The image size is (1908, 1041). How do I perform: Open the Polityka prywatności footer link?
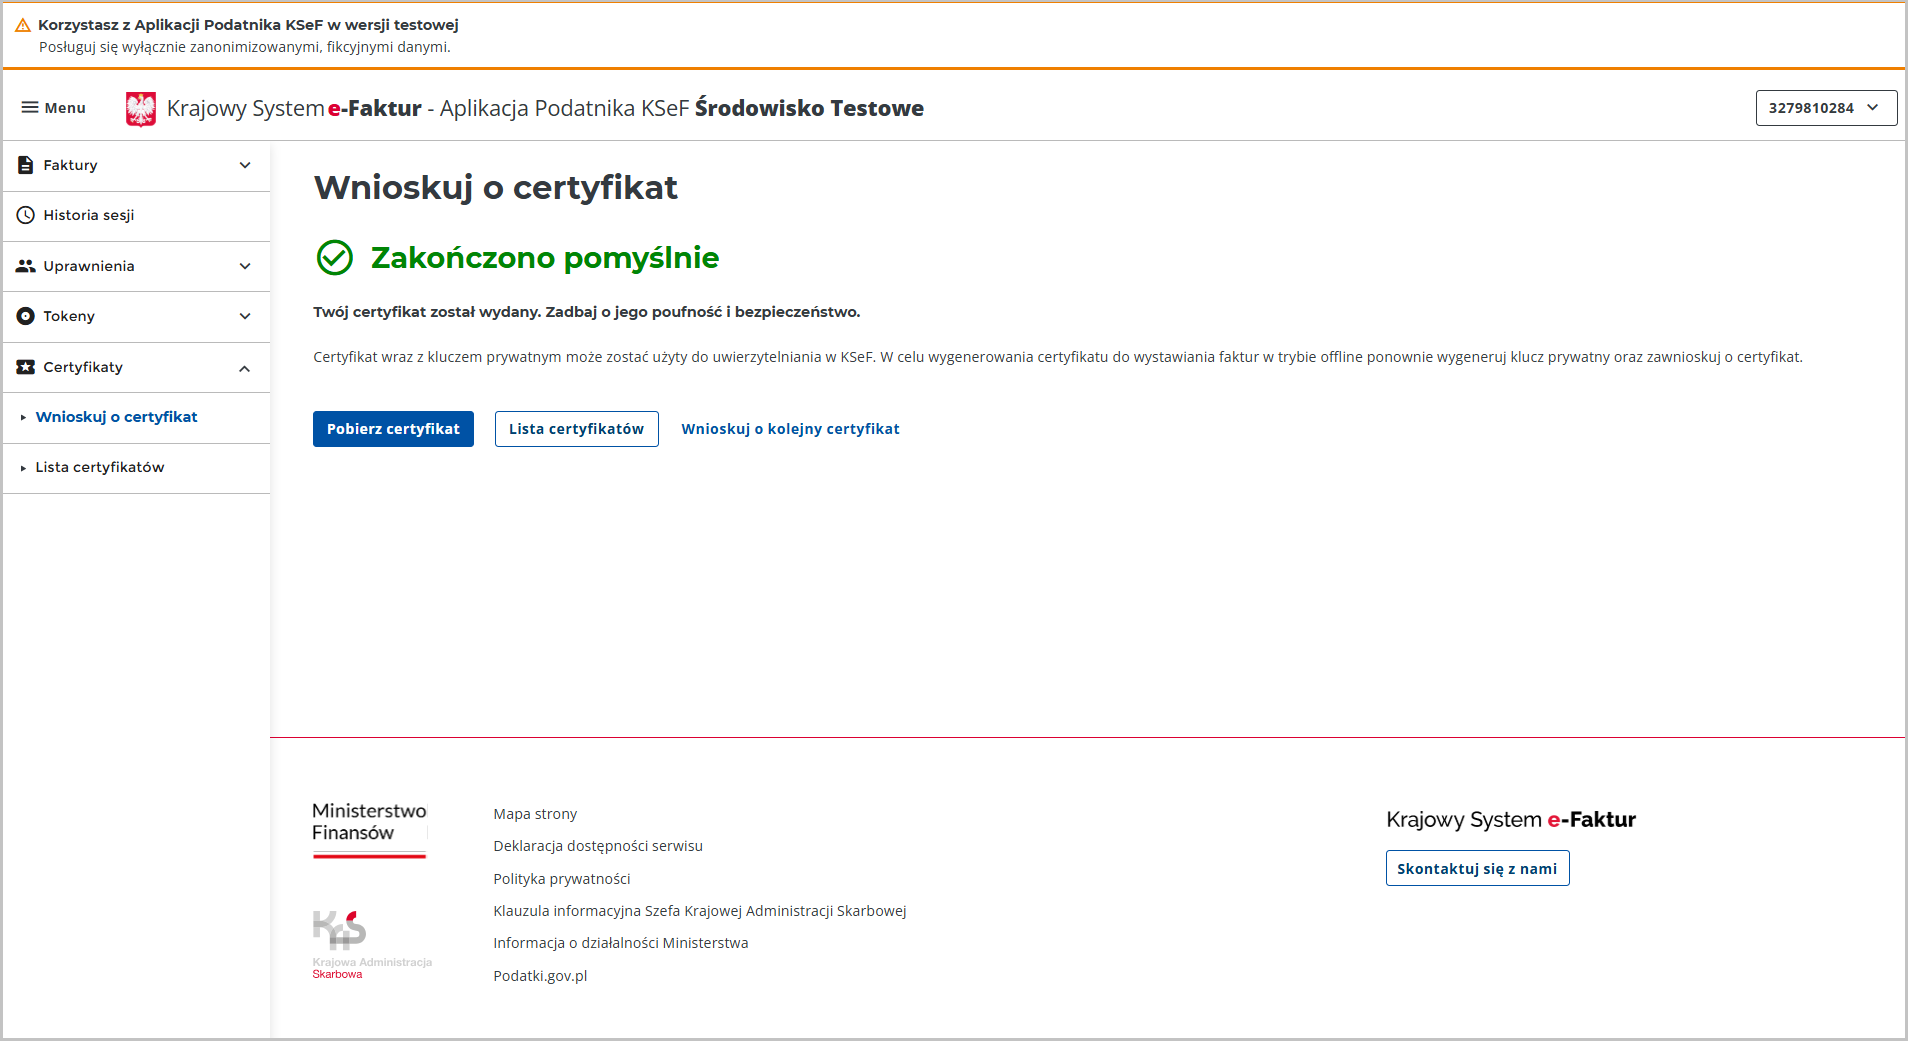[x=561, y=879]
